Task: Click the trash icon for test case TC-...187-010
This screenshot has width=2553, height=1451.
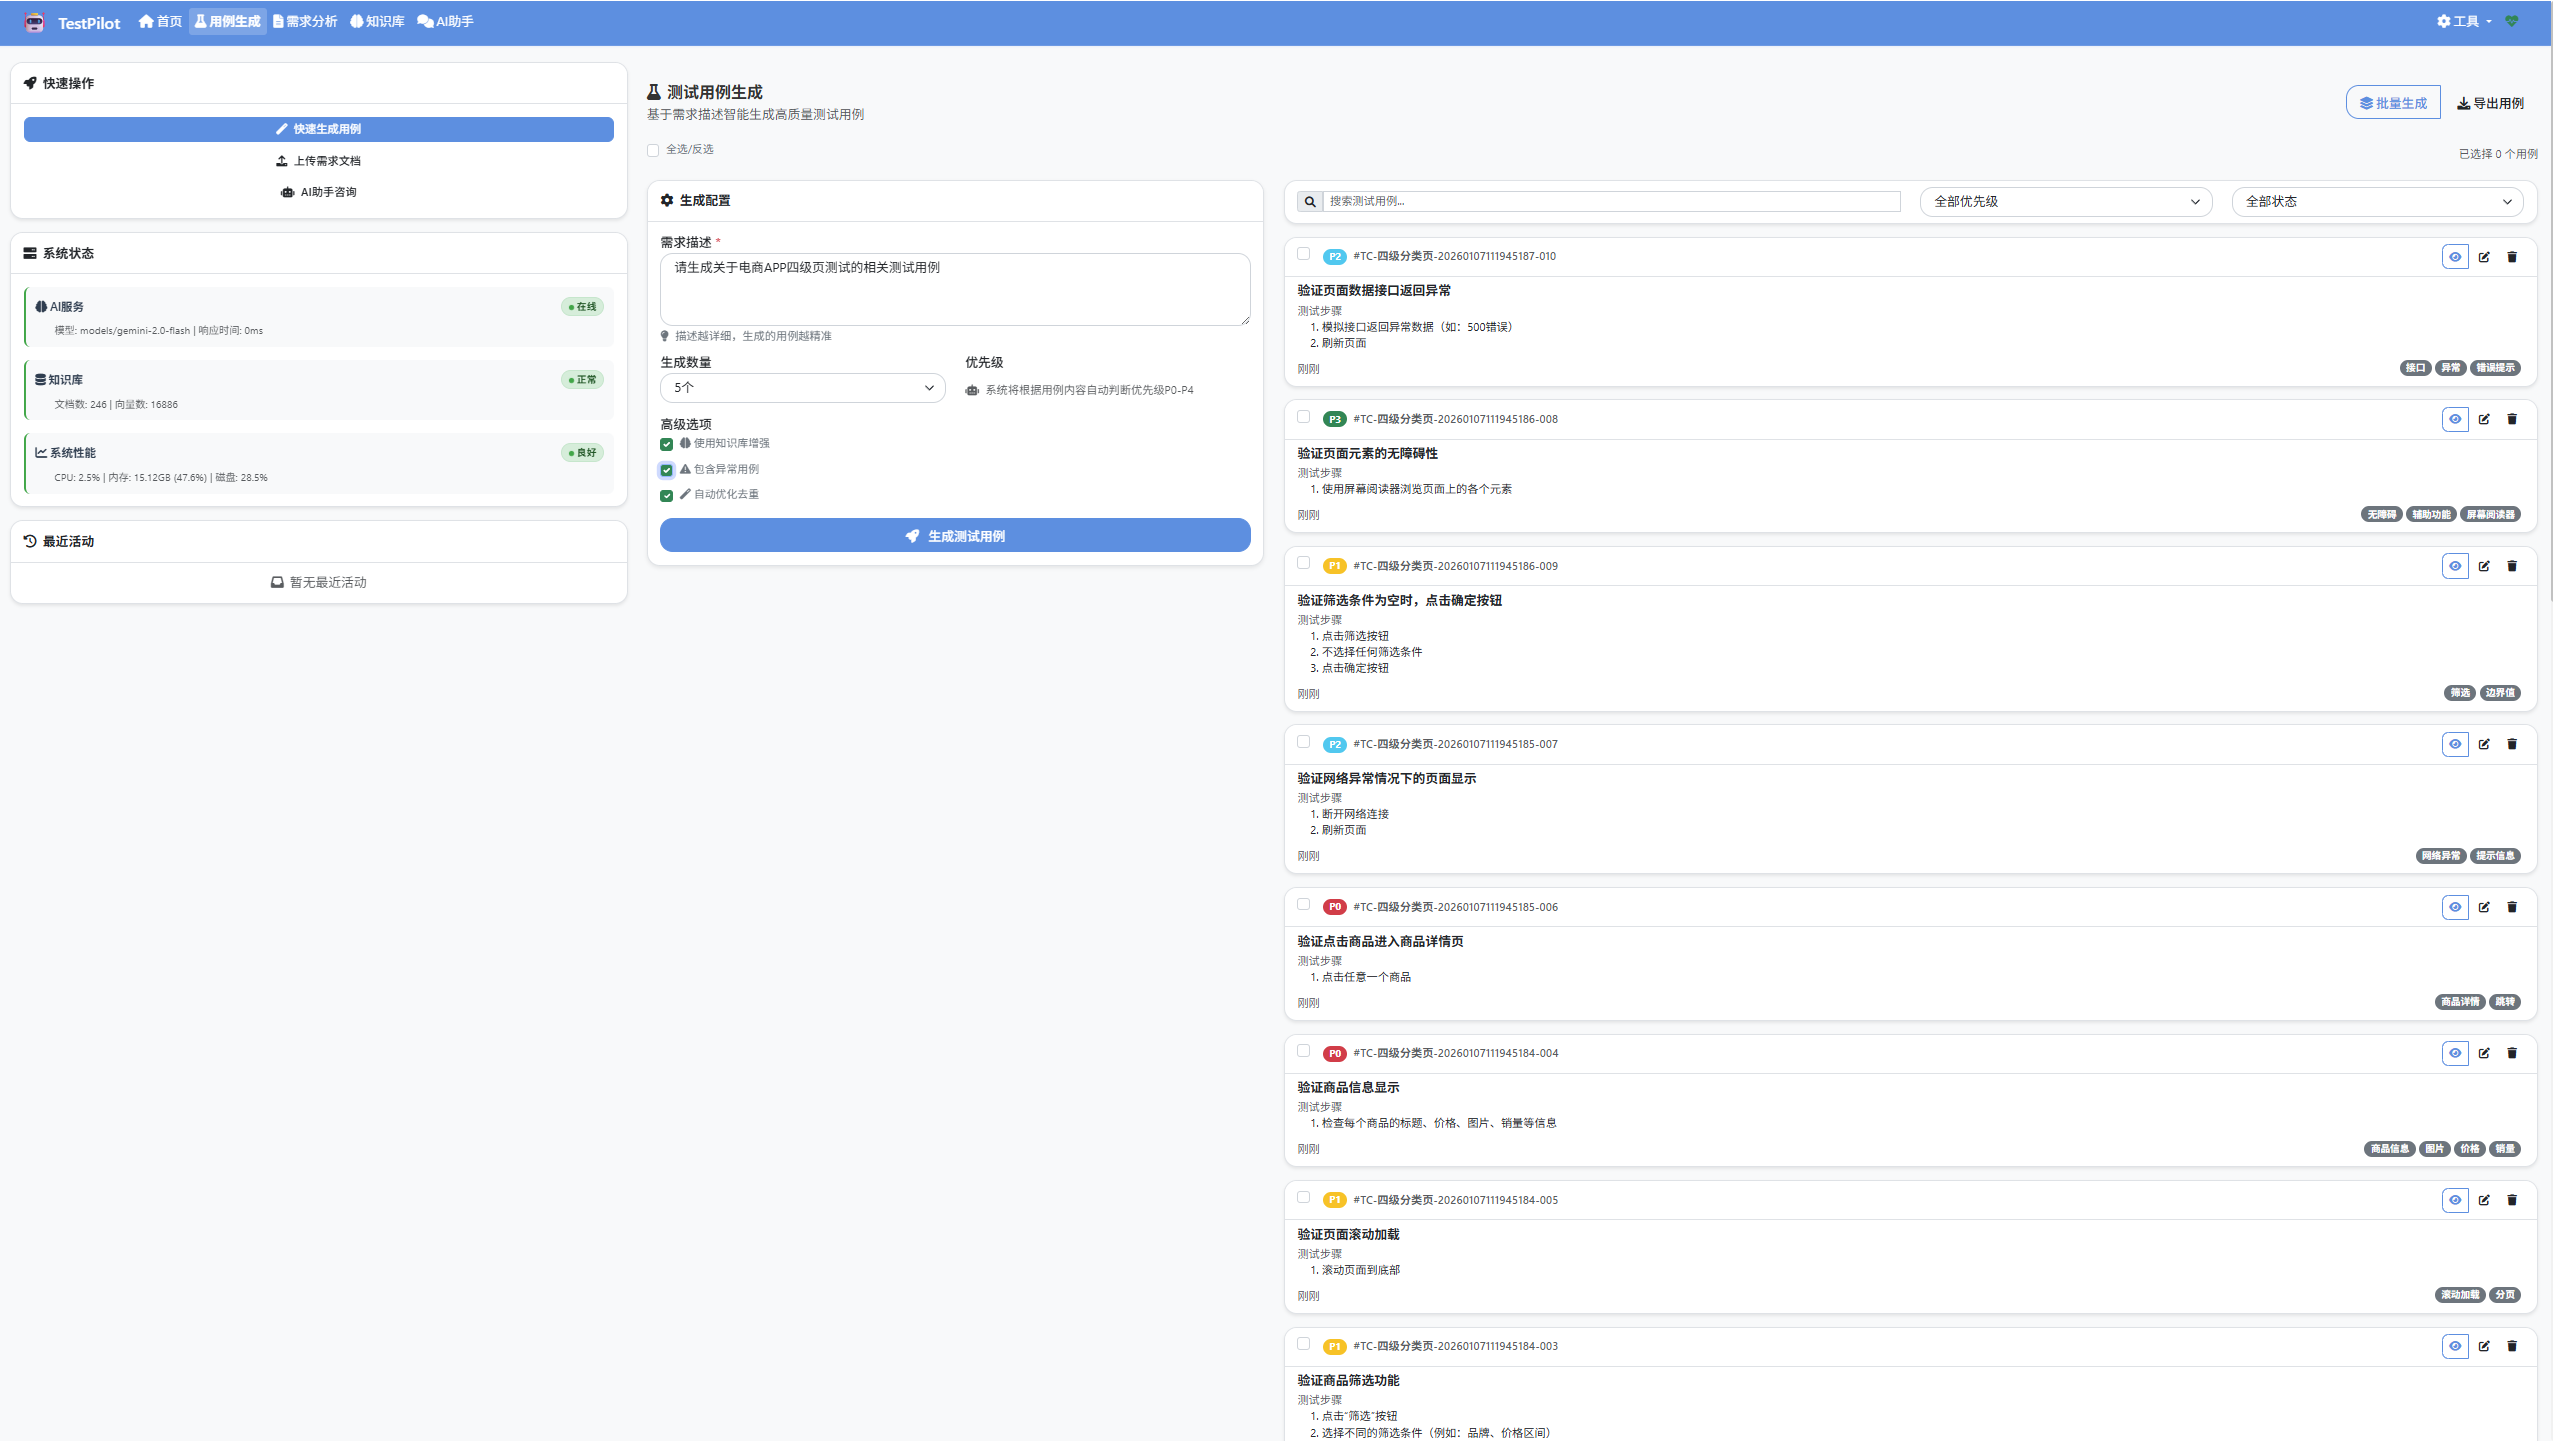Action: pos(2511,257)
